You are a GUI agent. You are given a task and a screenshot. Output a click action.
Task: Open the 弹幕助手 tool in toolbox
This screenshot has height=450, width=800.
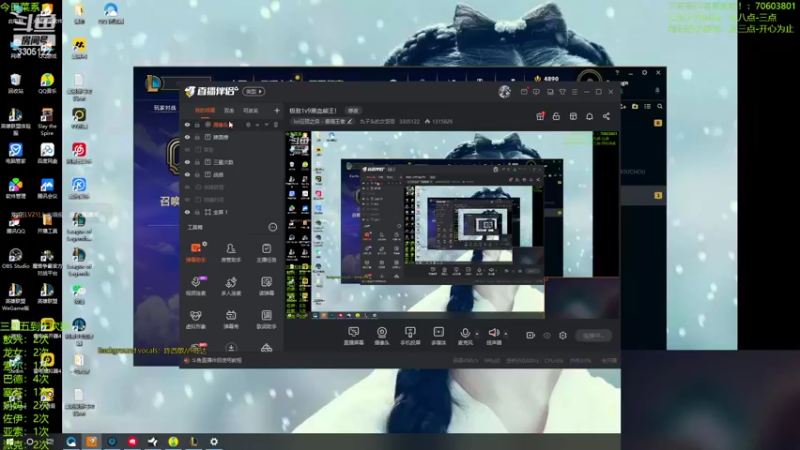[195, 253]
